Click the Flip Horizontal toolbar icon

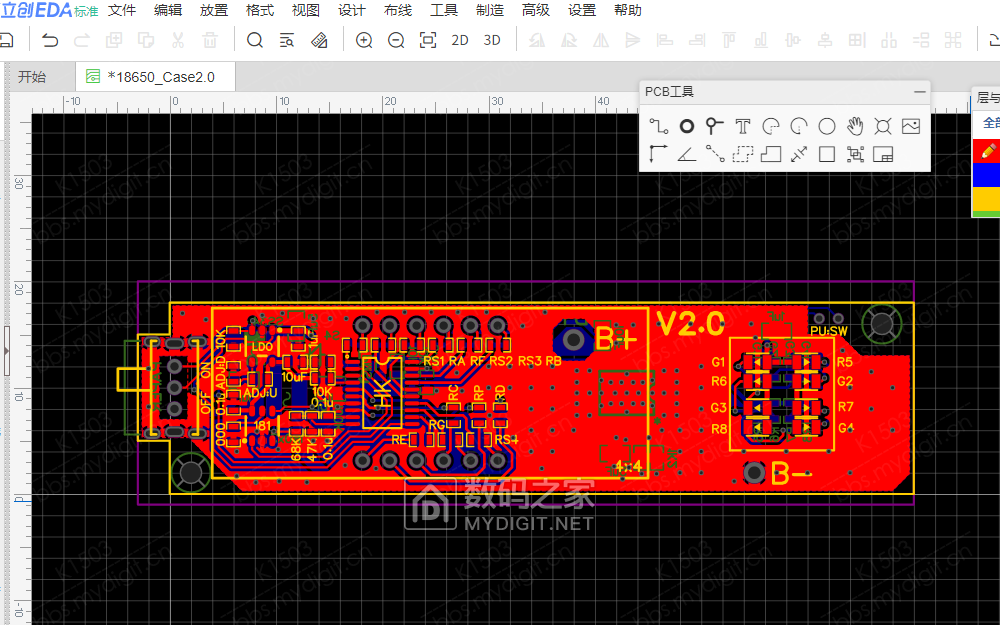601,40
